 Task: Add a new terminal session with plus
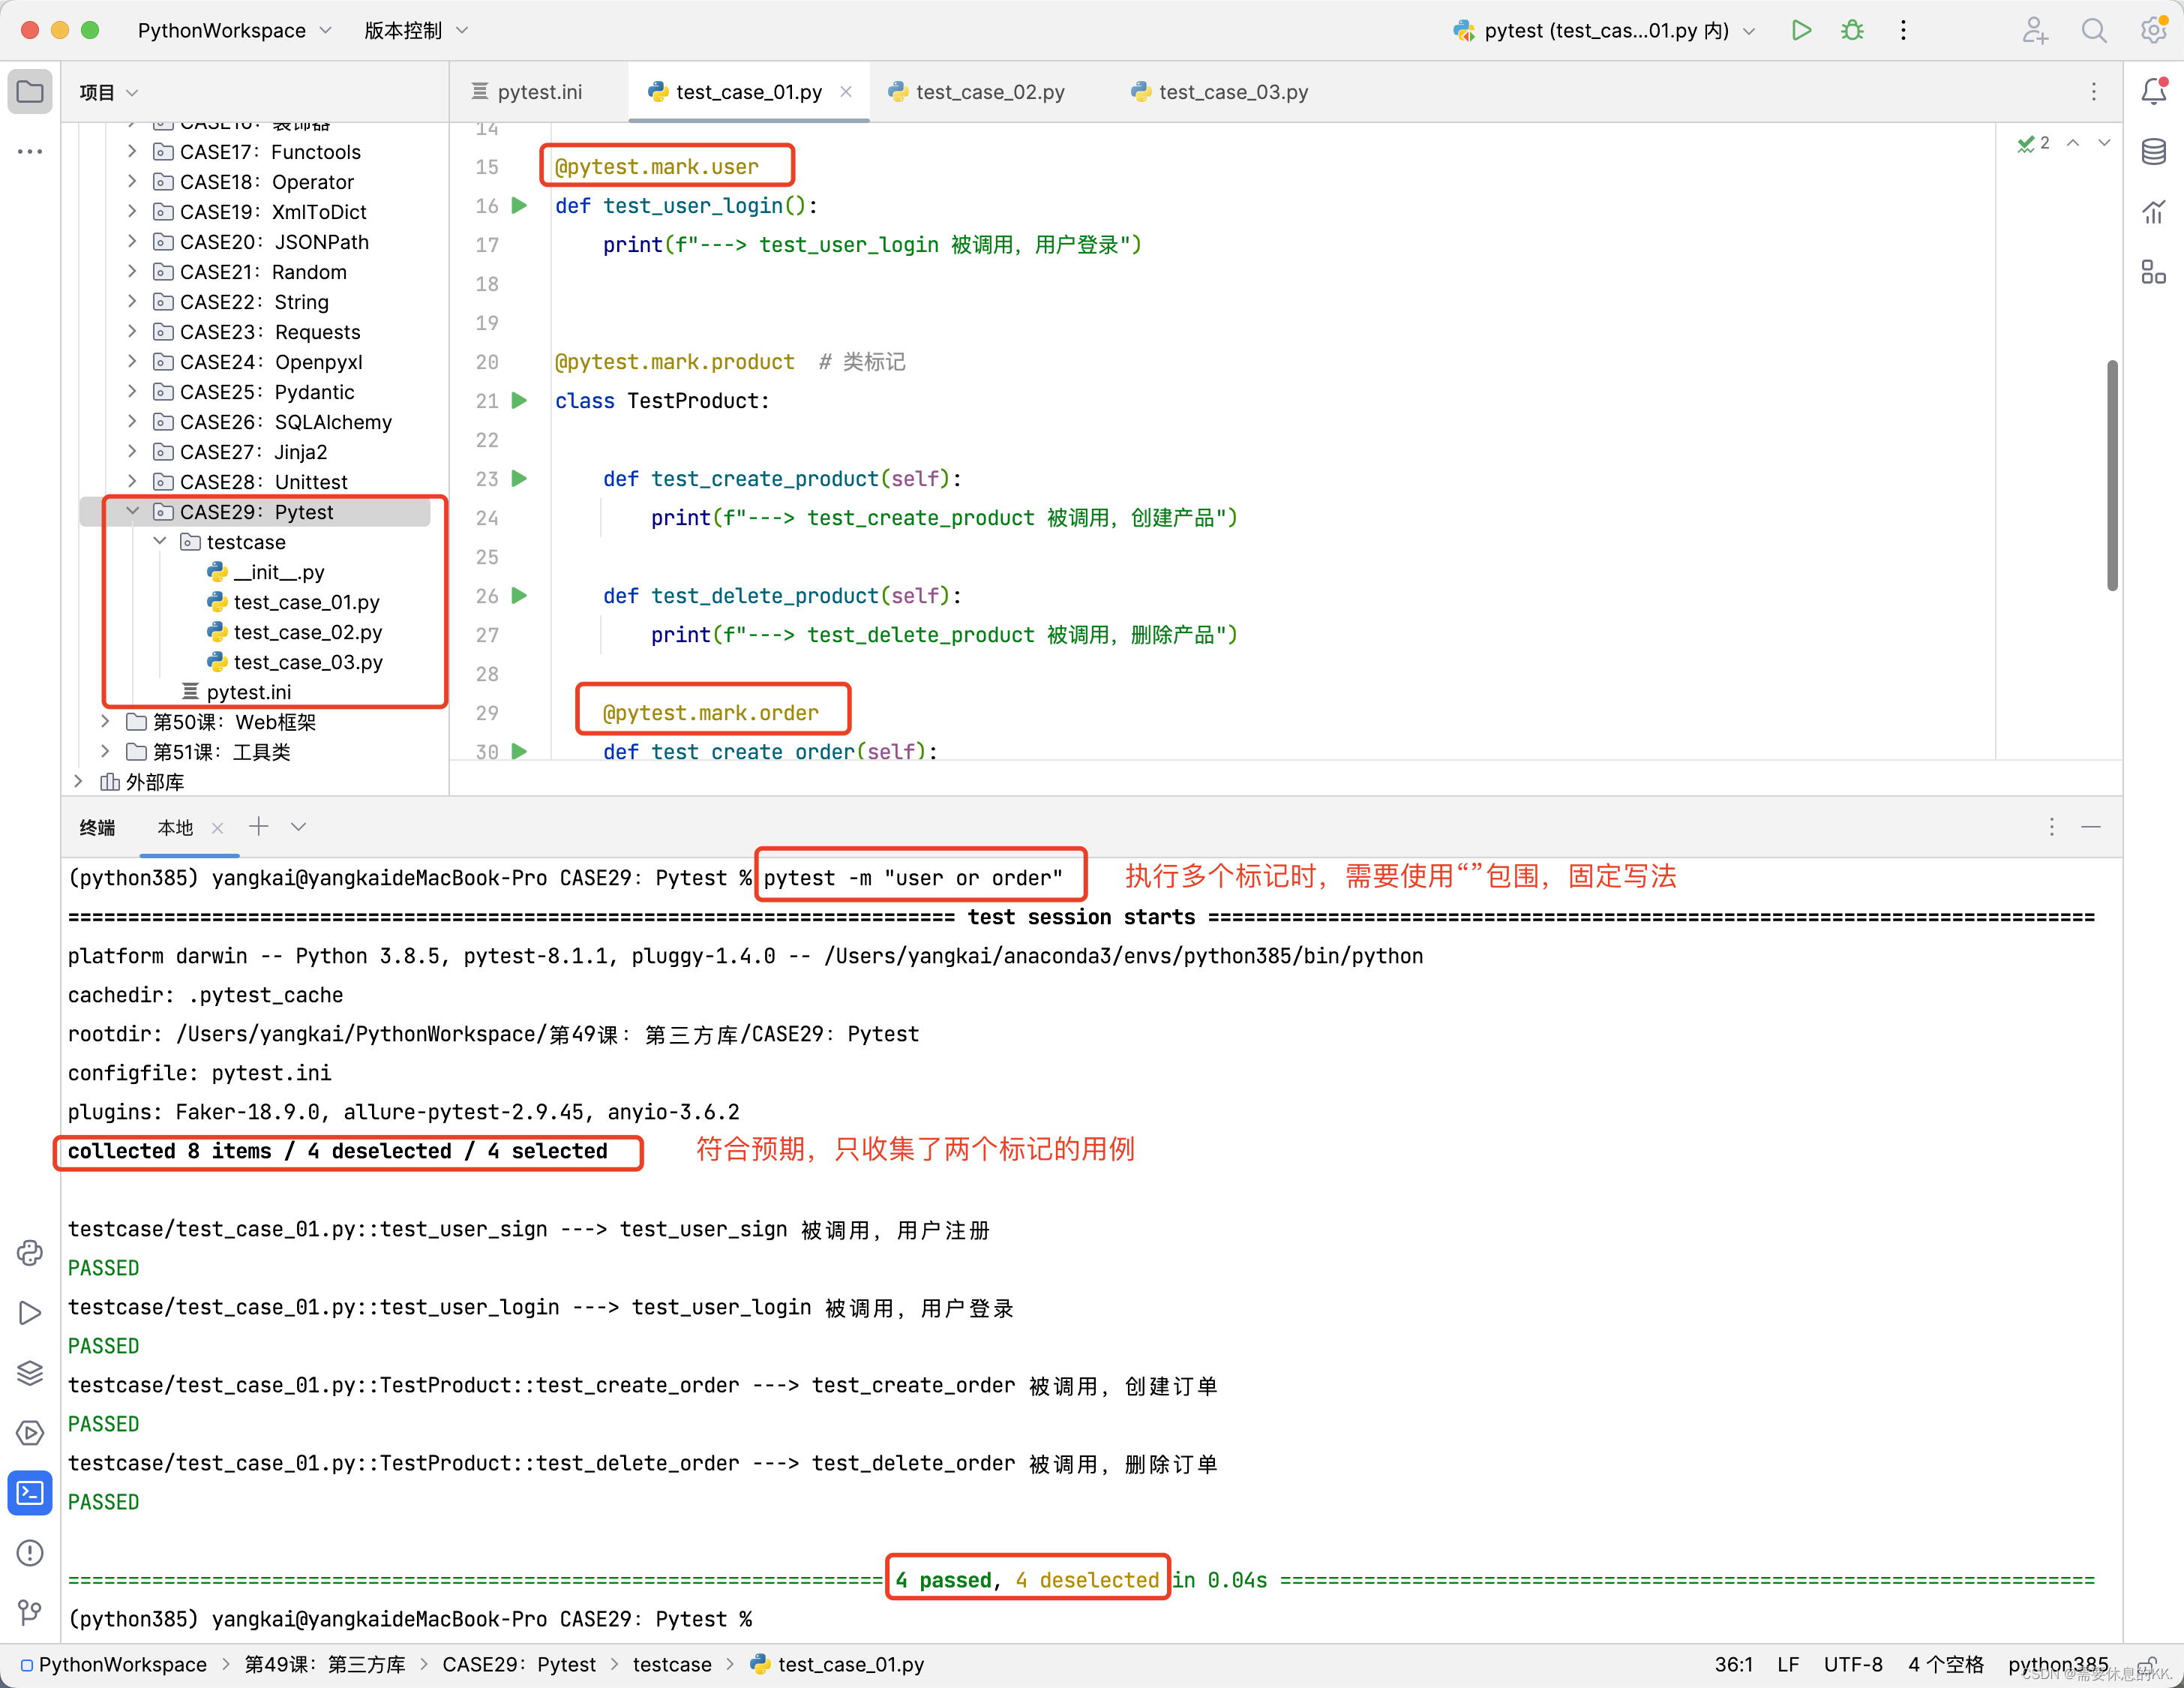pos(259,827)
